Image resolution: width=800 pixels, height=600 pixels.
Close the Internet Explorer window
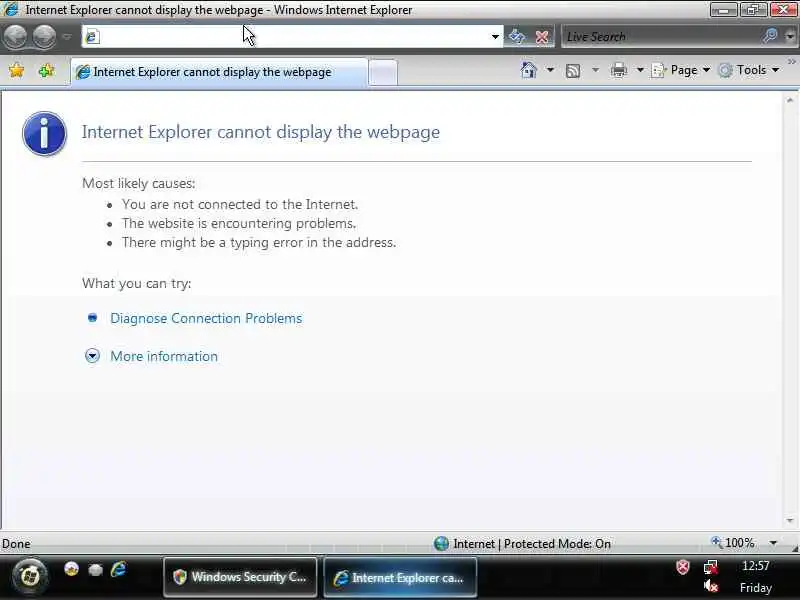click(784, 10)
